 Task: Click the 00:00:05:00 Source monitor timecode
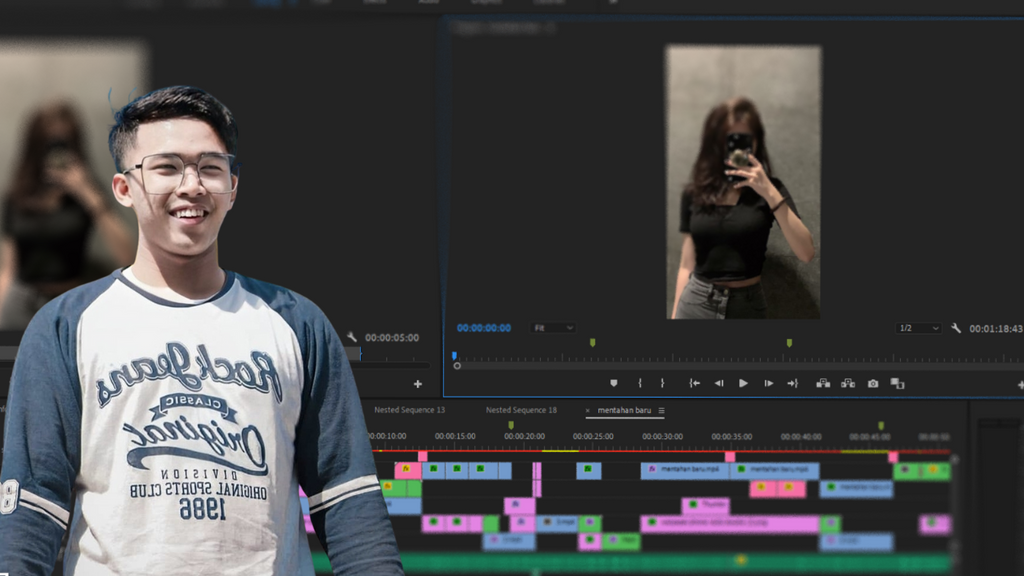click(x=392, y=338)
